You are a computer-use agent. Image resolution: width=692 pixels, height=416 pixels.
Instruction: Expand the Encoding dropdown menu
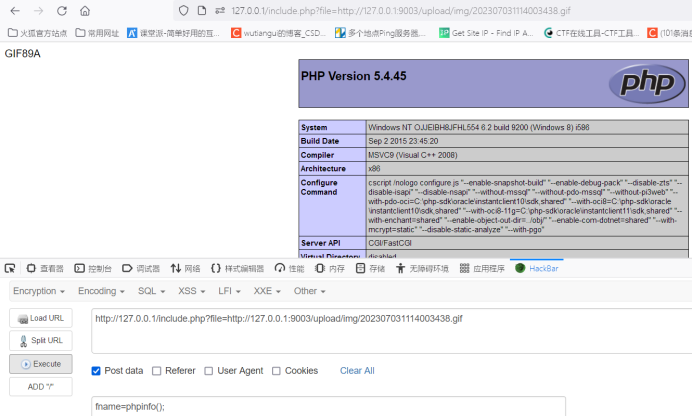point(101,291)
